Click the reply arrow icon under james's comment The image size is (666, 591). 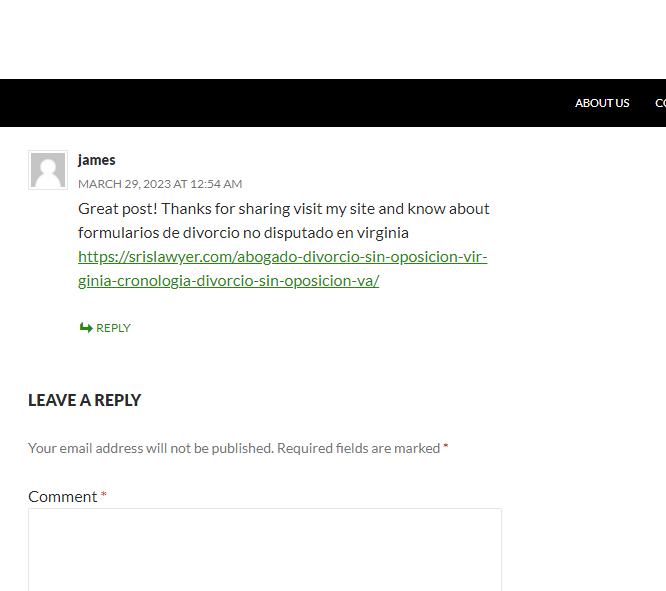[86, 328]
